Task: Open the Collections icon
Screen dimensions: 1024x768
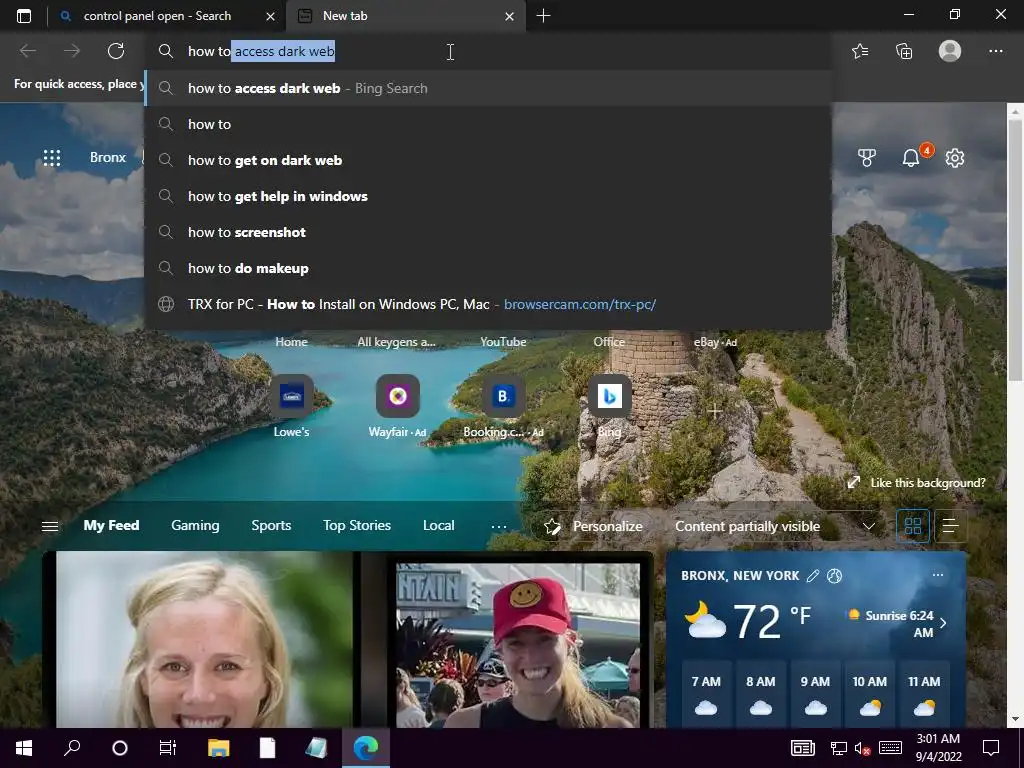Action: click(x=904, y=51)
